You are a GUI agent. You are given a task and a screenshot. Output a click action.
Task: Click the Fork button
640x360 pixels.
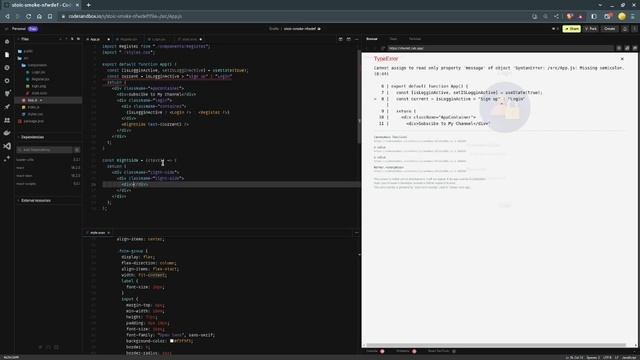591,29
